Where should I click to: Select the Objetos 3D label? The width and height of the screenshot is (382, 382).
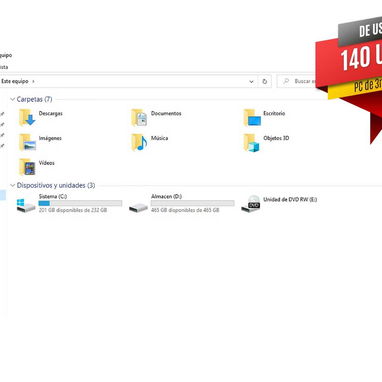click(276, 138)
